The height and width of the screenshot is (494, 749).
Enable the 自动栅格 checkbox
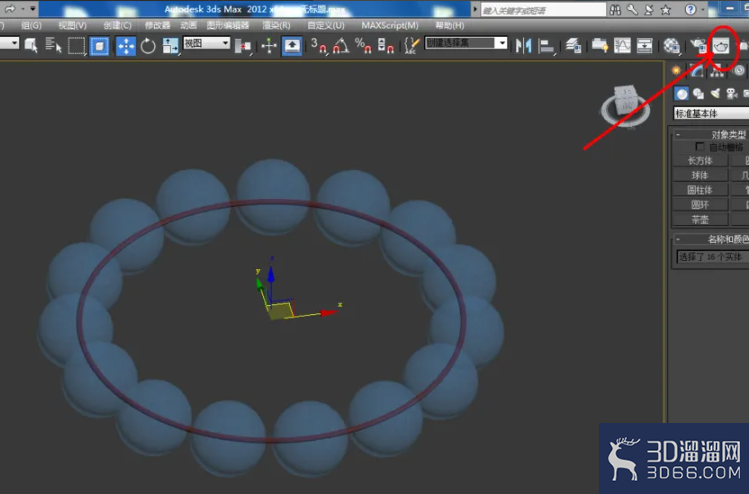tap(700, 146)
